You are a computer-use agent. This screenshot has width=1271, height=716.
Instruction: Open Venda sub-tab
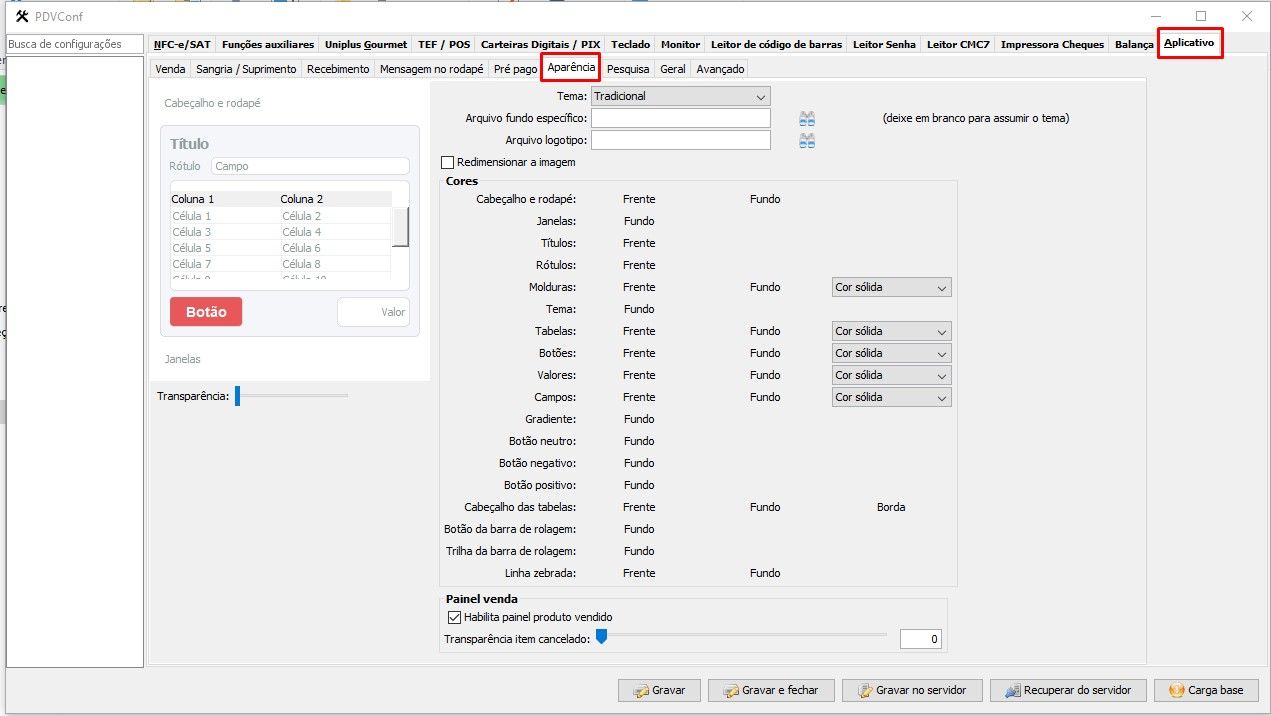[170, 69]
